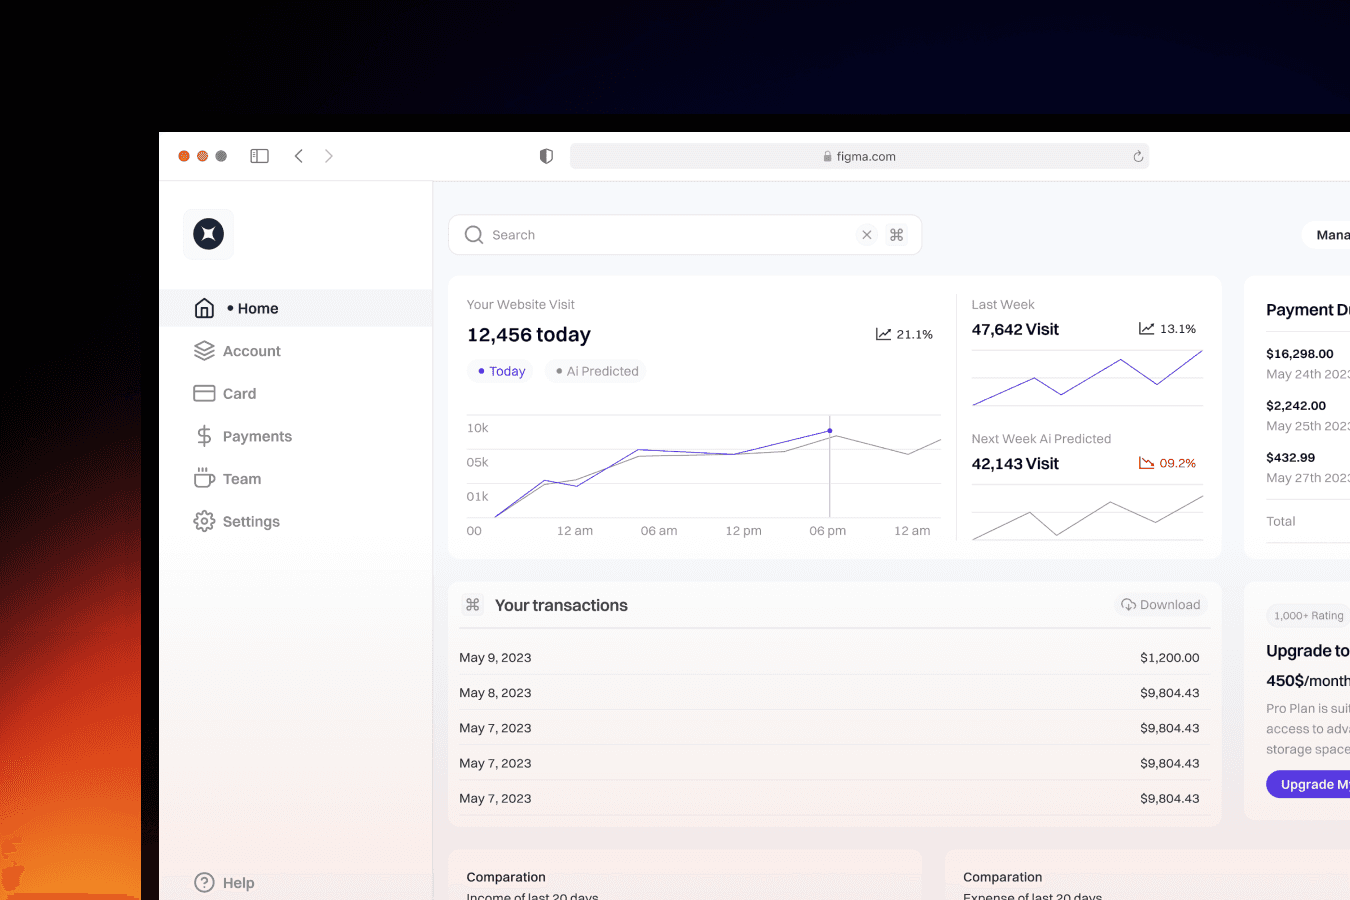The width and height of the screenshot is (1350, 900).
Task: Reload the page with the refresh icon
Action: (1138, 156)
